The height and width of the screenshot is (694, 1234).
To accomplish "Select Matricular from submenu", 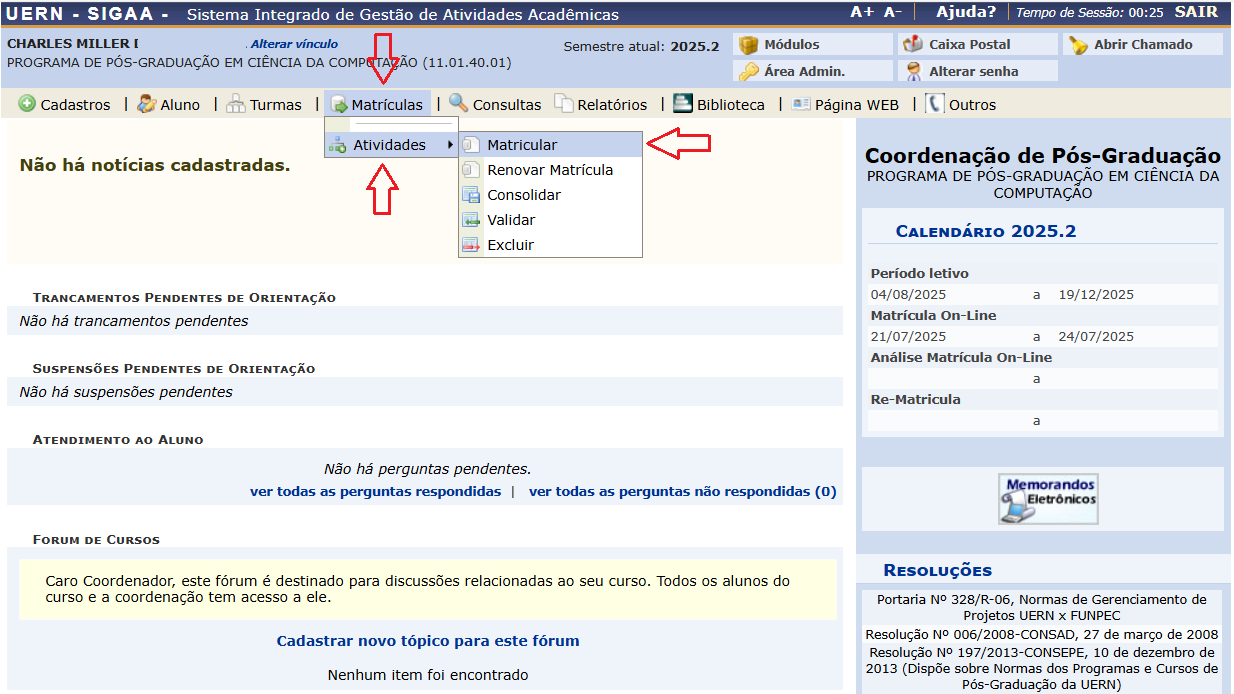I will click(522, 145).
